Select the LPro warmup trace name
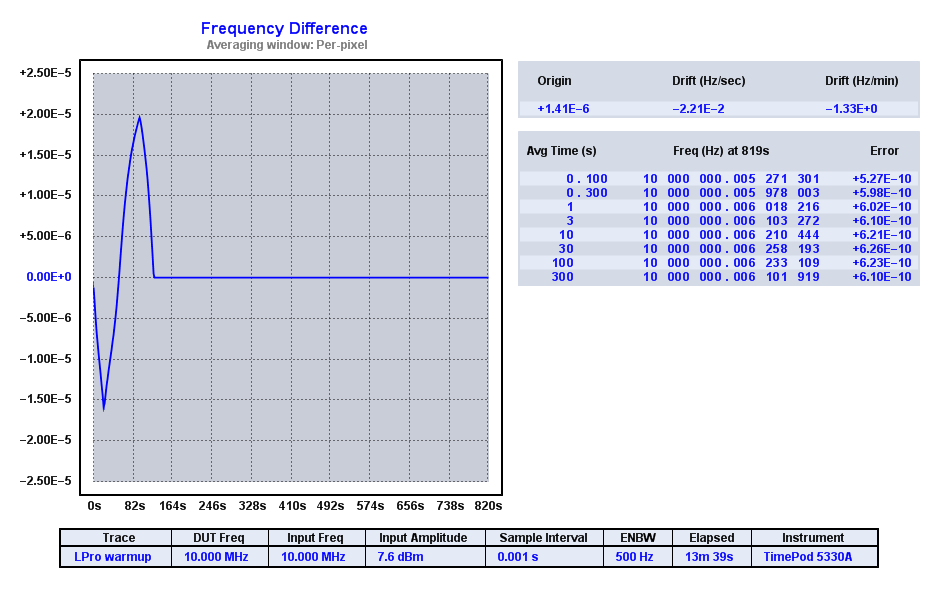This screenshot has width=937, height=601. [x=112, y=557]
